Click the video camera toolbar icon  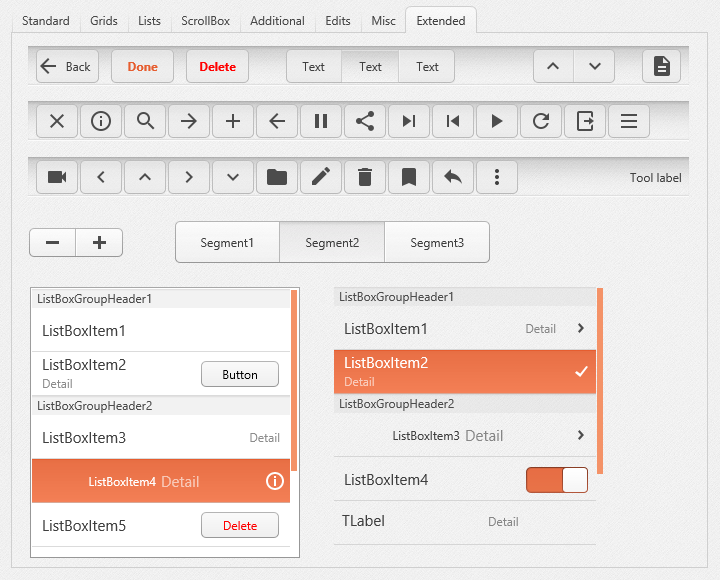[x=57, y=177]
